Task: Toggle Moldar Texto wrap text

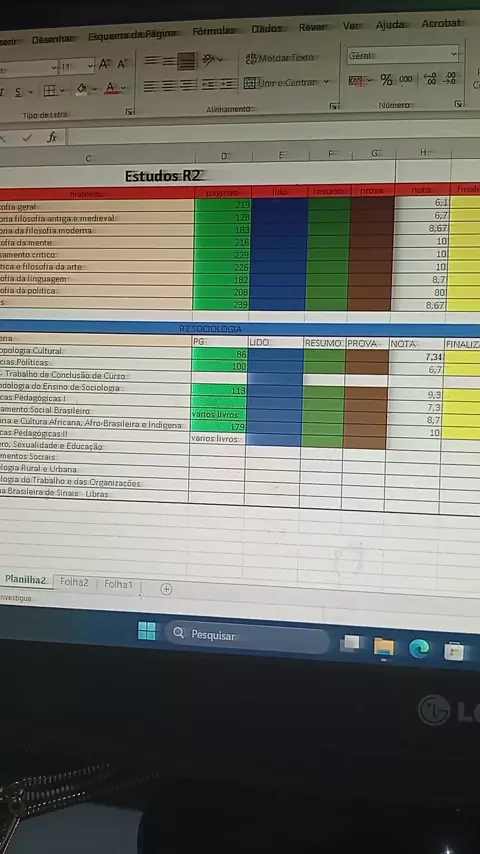Action: [x=280, y=58]
